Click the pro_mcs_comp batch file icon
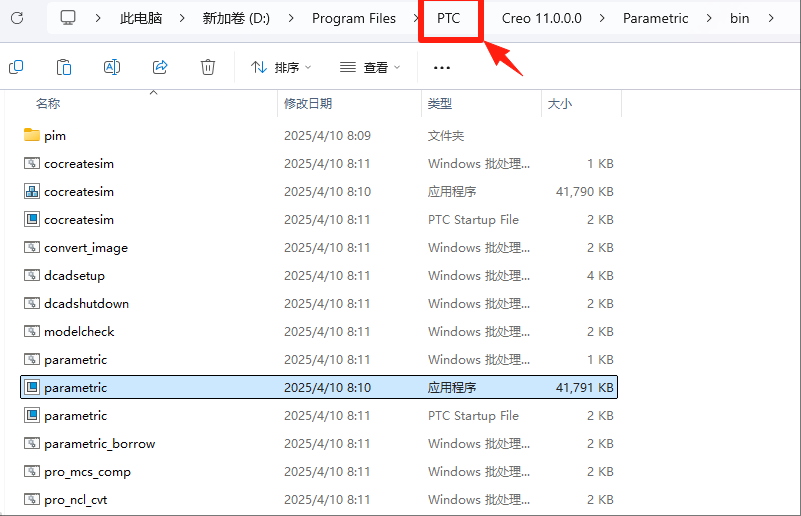801x516 pixels. coord(32,471)
